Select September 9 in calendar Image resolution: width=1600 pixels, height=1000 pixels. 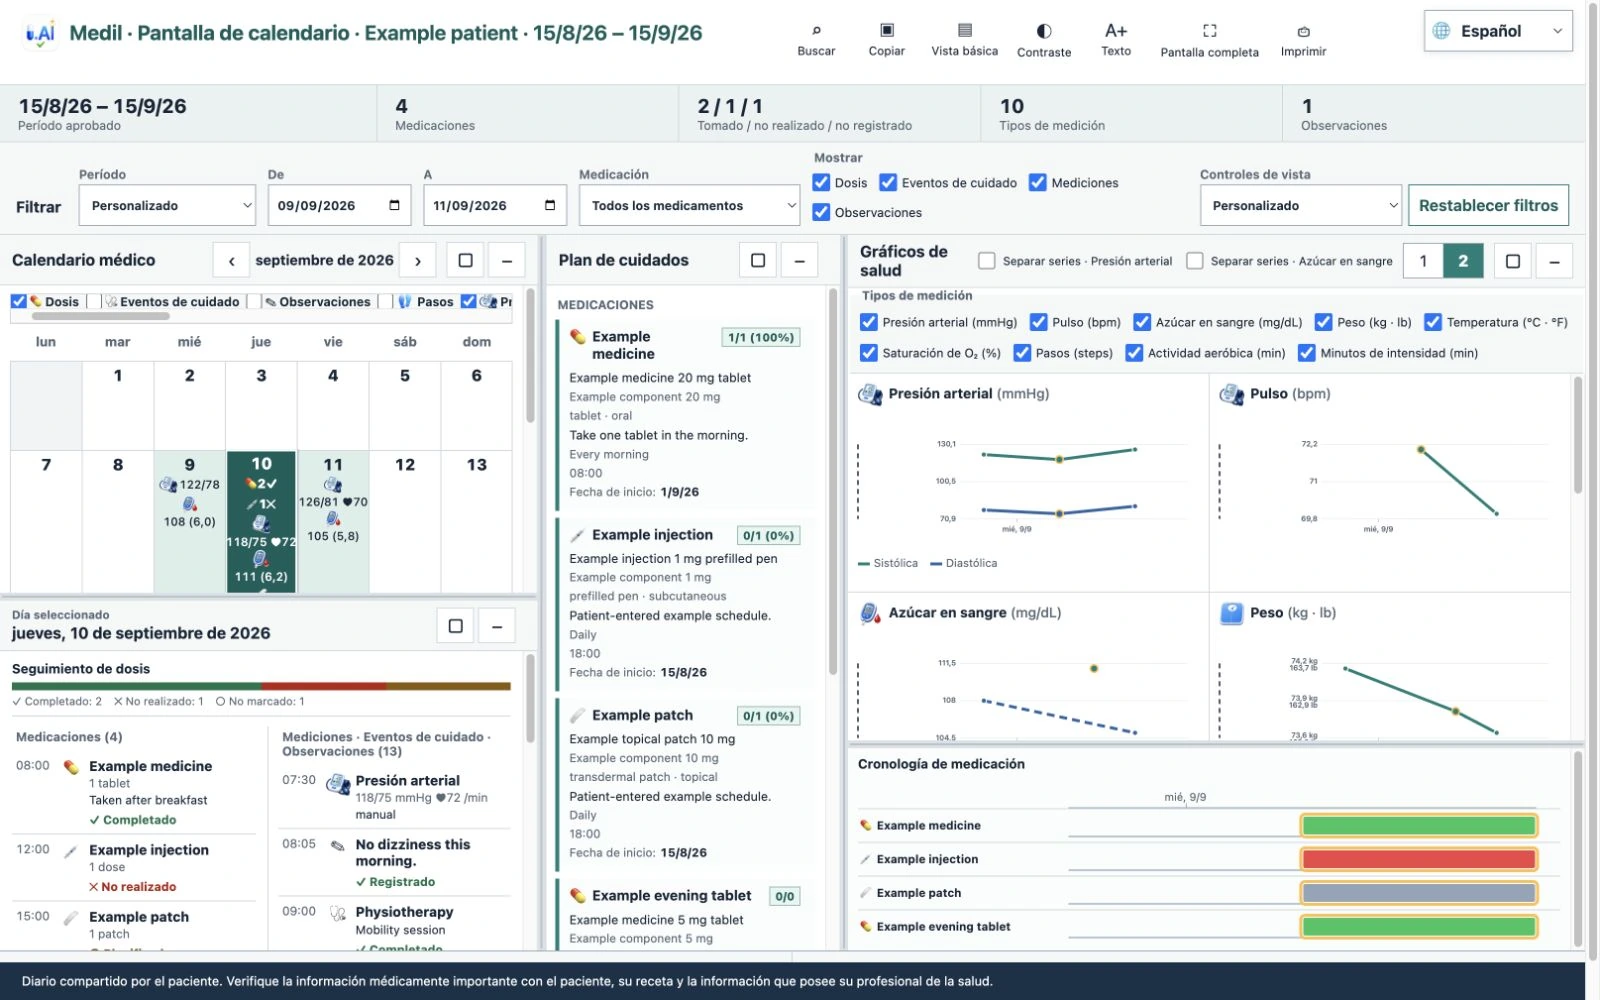pyautogui.click(x=190, y=521)
